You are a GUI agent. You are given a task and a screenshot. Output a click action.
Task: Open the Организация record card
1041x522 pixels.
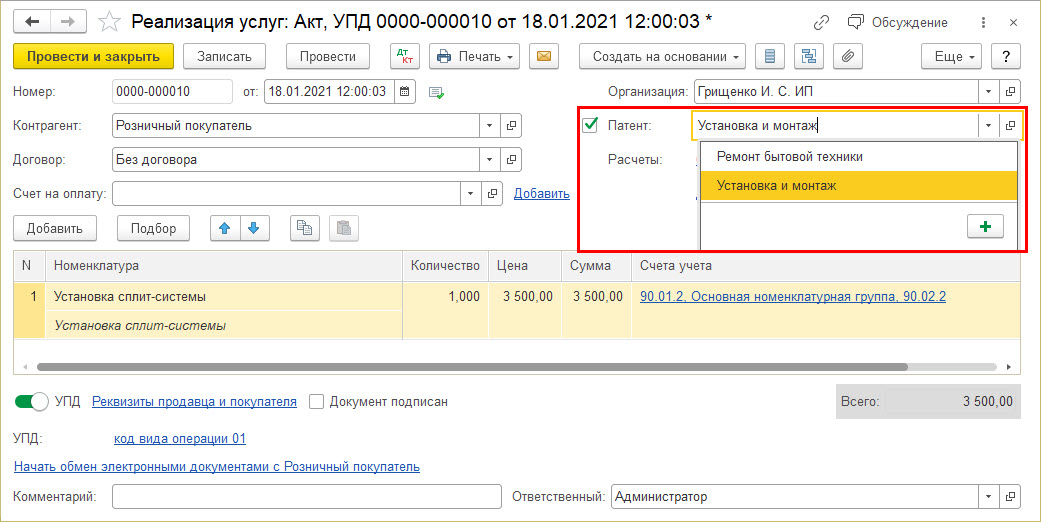pos(1010,92)
